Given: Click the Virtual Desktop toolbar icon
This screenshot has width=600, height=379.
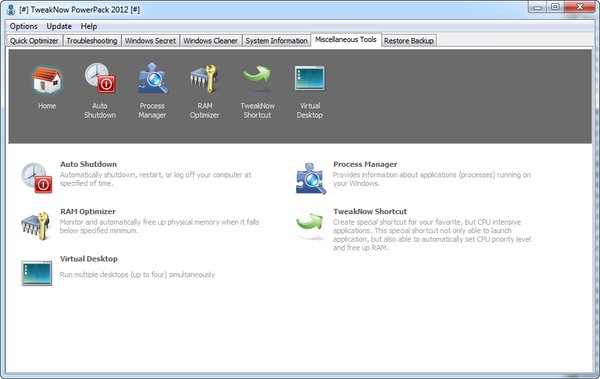Looking at the screenshot, I should (310, 78).
